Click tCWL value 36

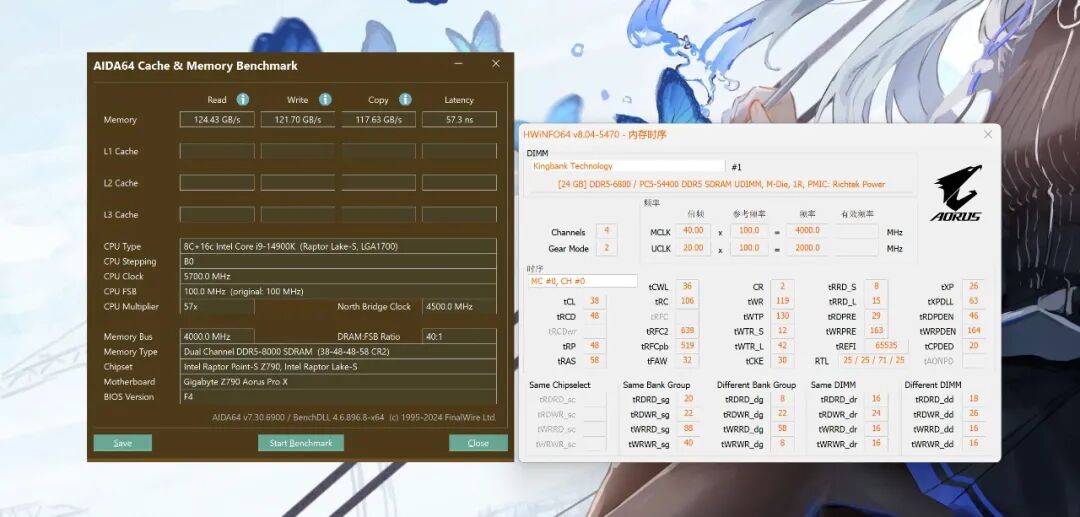[687, 286]
